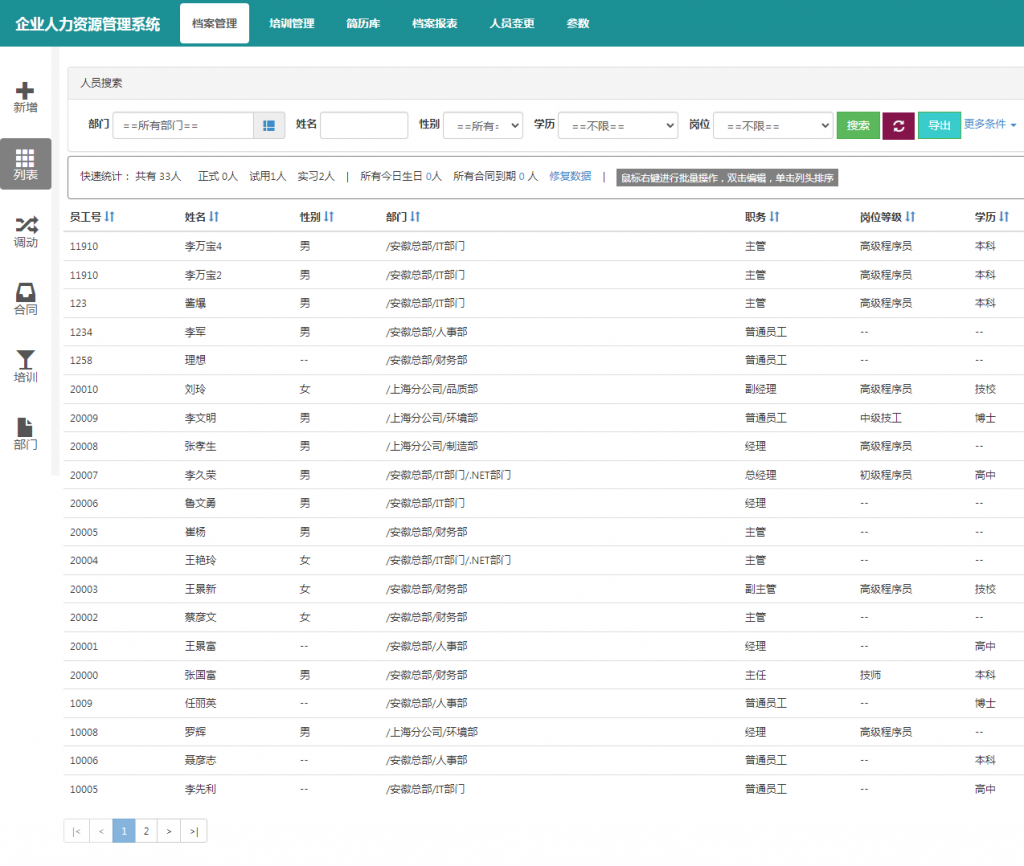The image size is (1024, 866).
Task: Go to previous page arrow
Action: (101, 831)
